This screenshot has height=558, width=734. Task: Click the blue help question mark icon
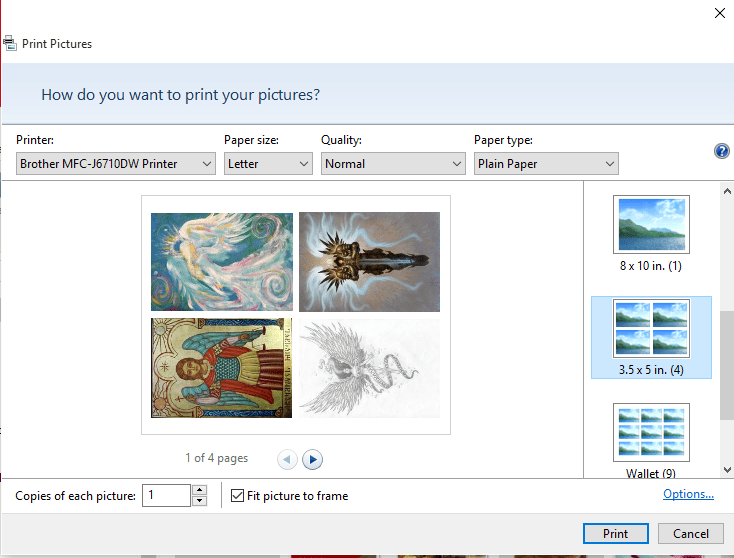click(x=721, y=151)
